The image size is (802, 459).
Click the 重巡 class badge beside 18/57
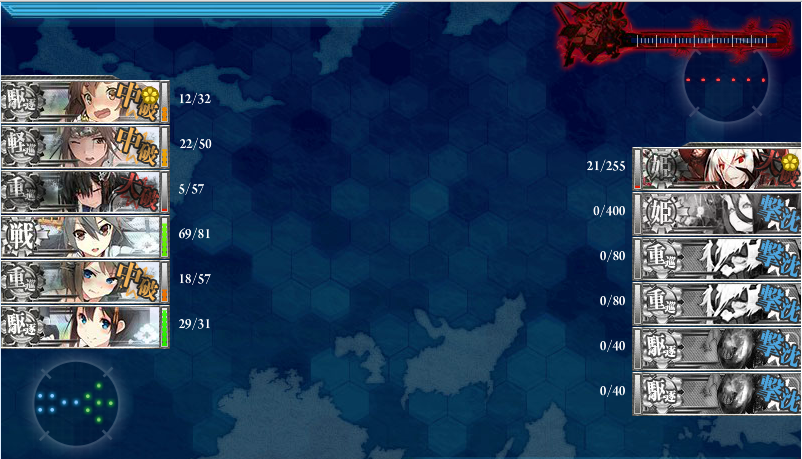click(x=23, y=281)
